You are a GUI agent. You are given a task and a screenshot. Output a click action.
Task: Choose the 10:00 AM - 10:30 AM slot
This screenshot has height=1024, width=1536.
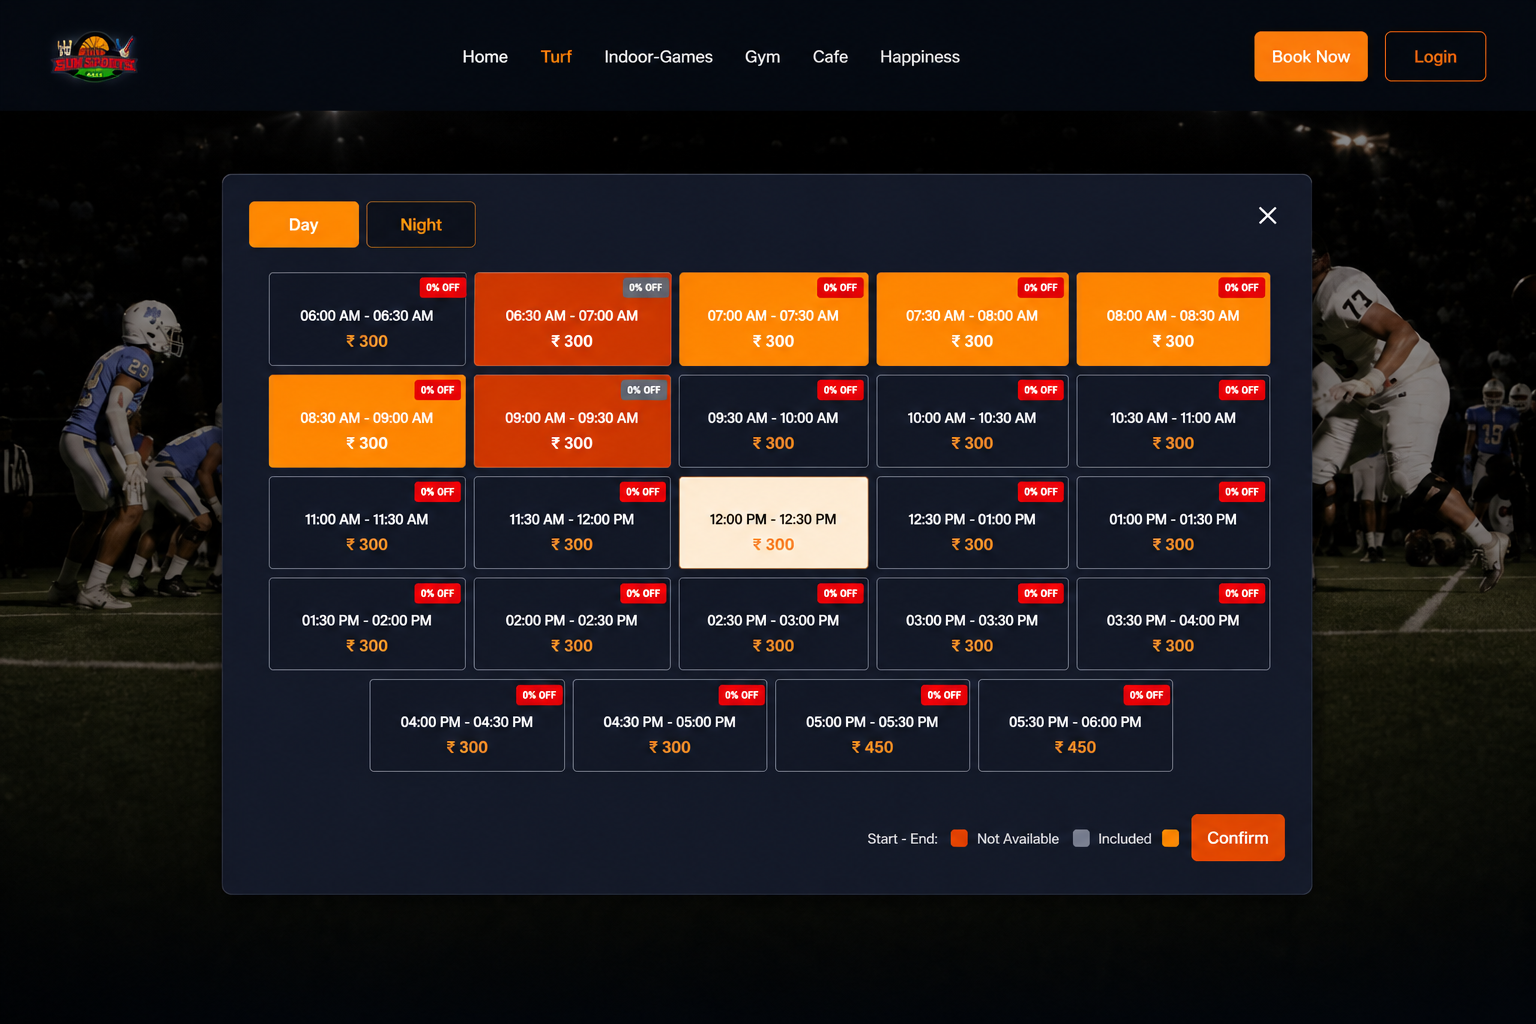tap(972, 422)
